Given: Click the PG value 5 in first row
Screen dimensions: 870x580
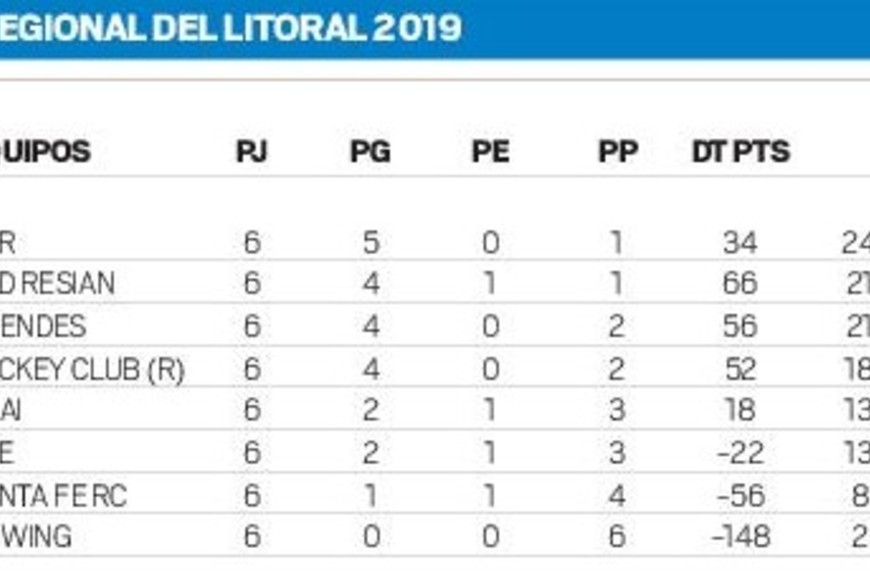Looking at the screenshot, I should [x=370, y=242].
